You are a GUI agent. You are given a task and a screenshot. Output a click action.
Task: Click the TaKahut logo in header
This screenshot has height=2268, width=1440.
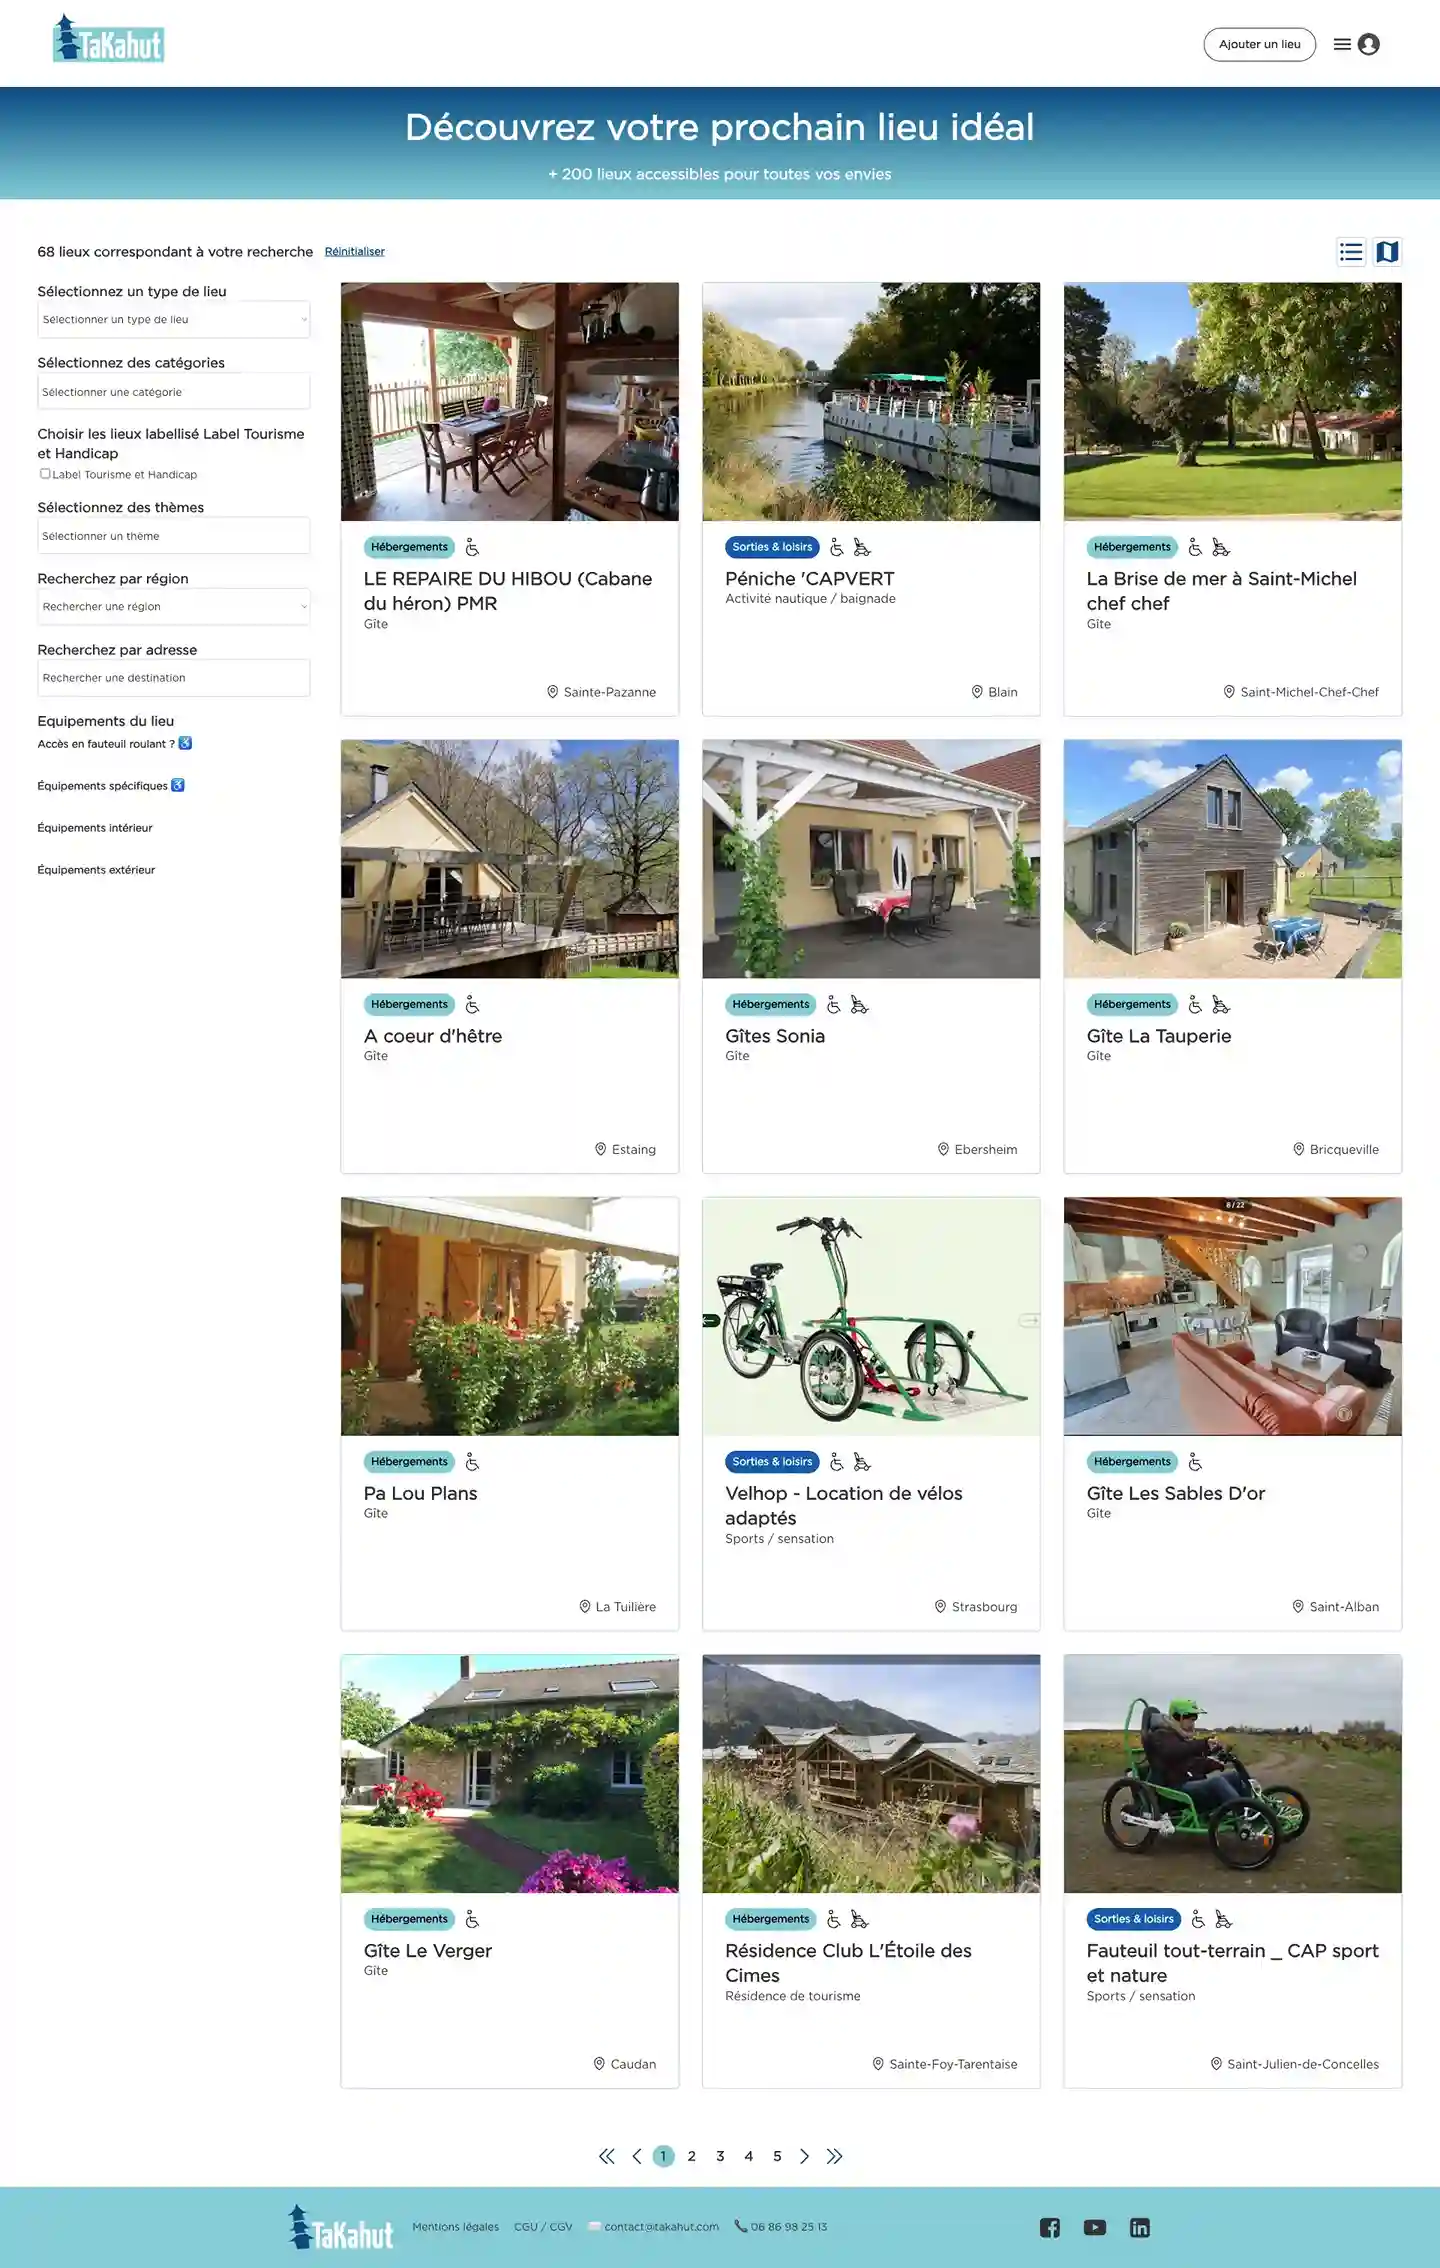(x=108, y=39)
